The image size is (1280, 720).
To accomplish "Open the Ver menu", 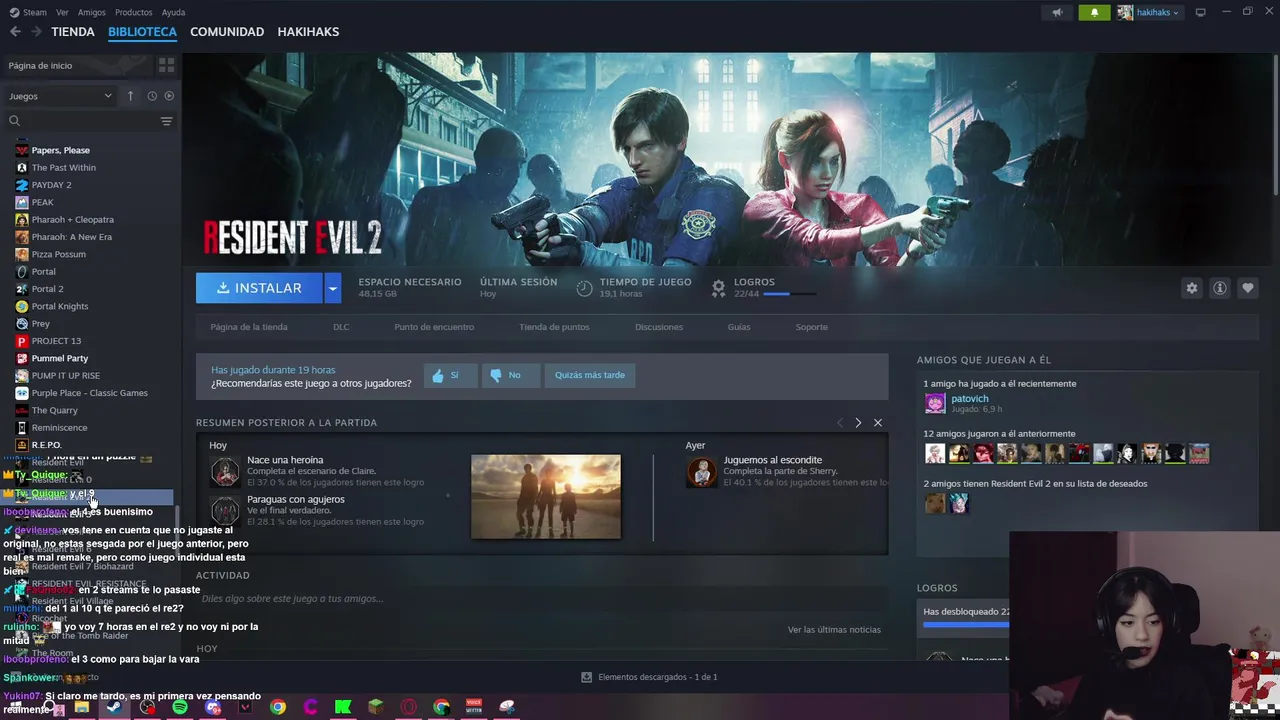I will click(x=62, y=12).
